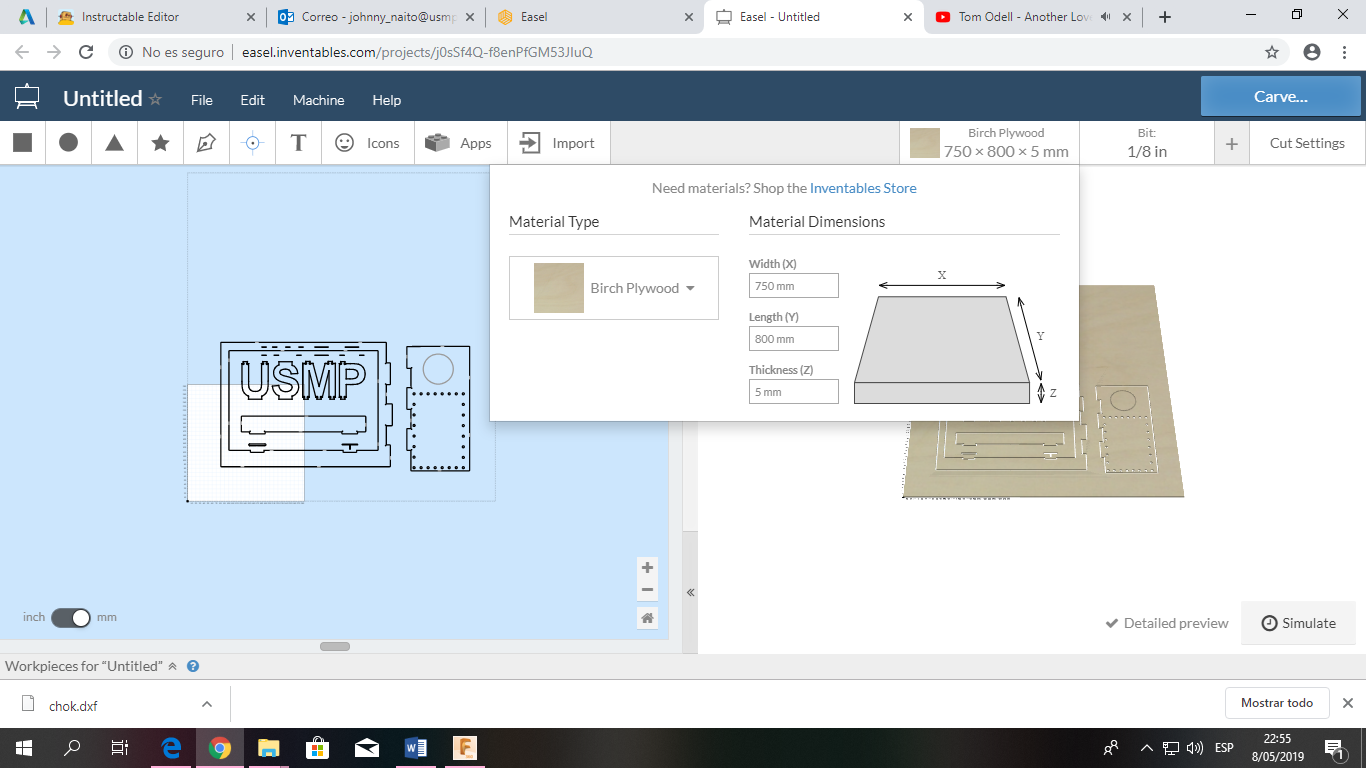Zoom in on the design canvas
This screenshot has height=768, width=1366.
(647, 567)
